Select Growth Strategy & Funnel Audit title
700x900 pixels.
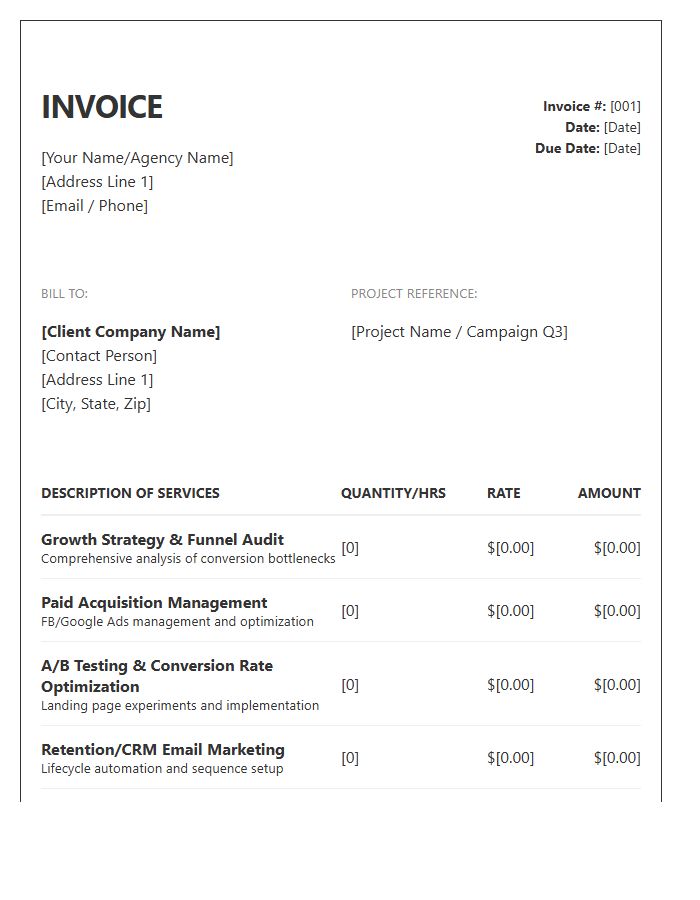[162, 540]
